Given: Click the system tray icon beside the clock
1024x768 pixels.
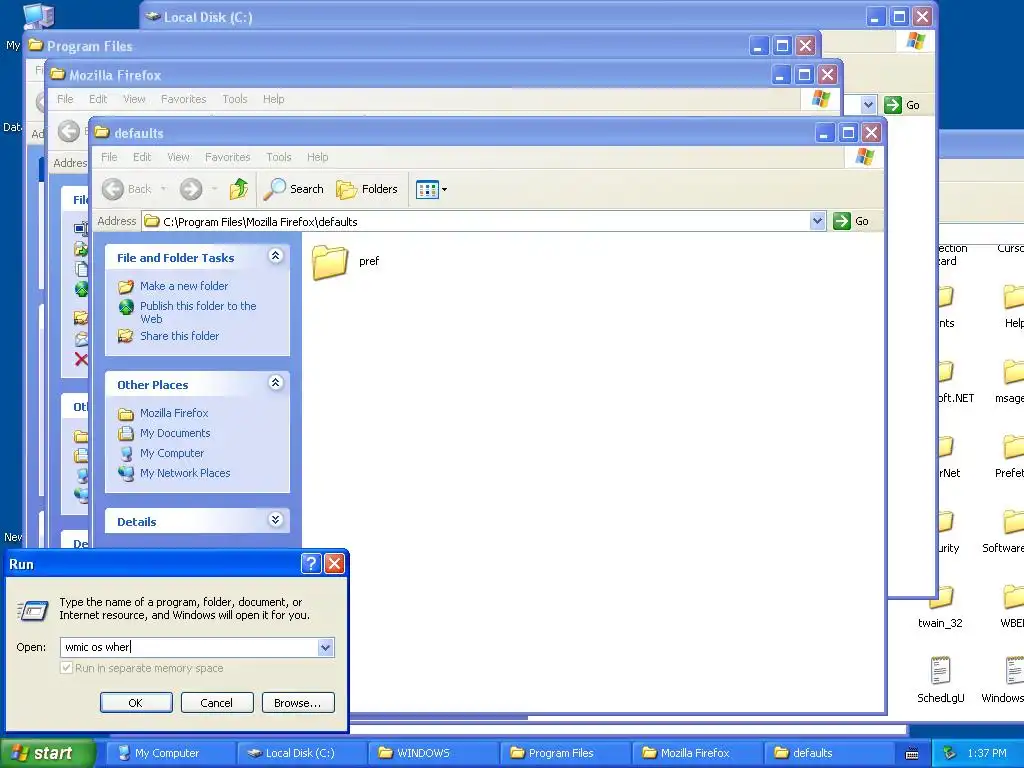Looking at the screenshot, I should 950,753.
